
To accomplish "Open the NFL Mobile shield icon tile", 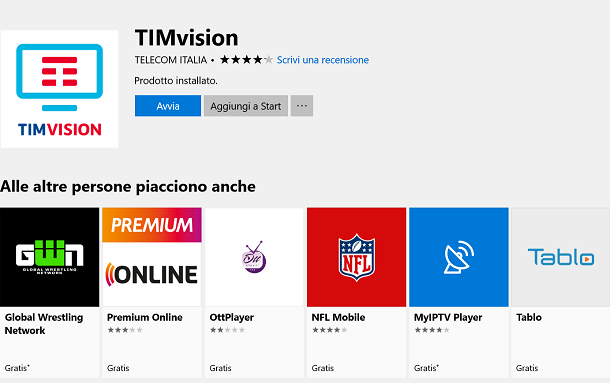I will 356,257.
